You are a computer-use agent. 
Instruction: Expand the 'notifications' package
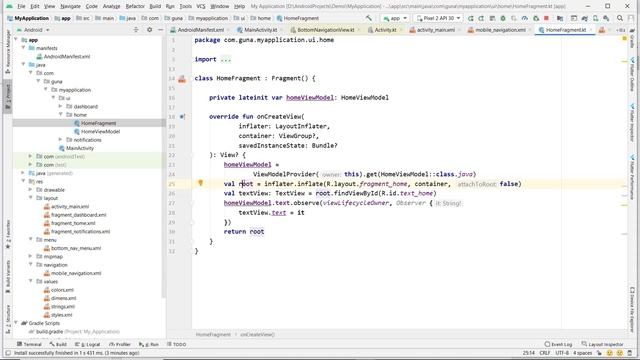[61, 140]
